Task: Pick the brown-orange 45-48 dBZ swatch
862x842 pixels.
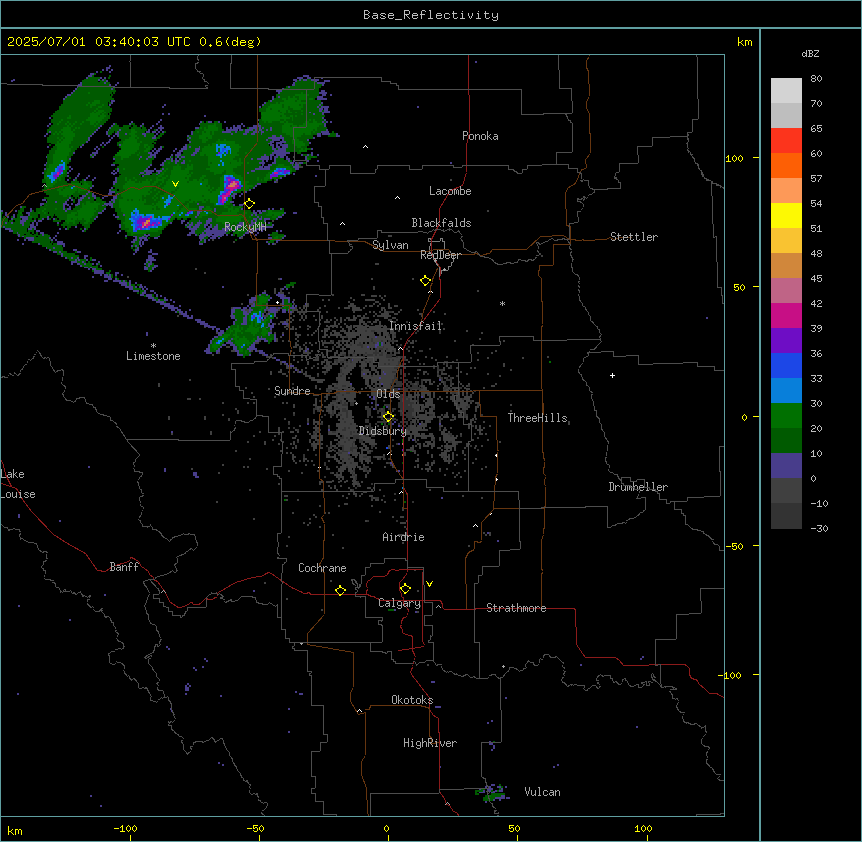Action: 786,266
